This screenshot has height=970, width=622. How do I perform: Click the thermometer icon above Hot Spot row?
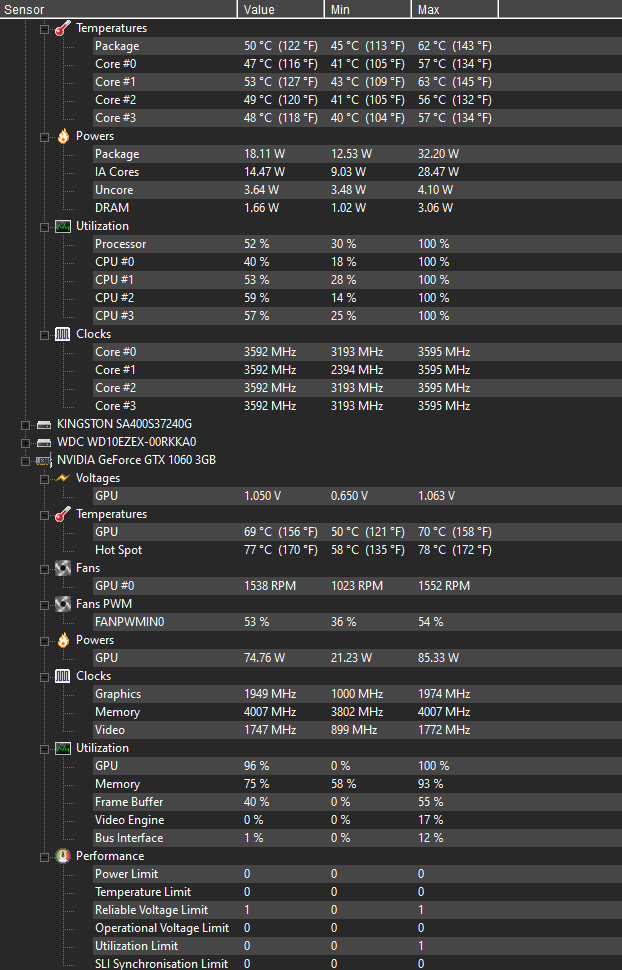pos(63,514)
